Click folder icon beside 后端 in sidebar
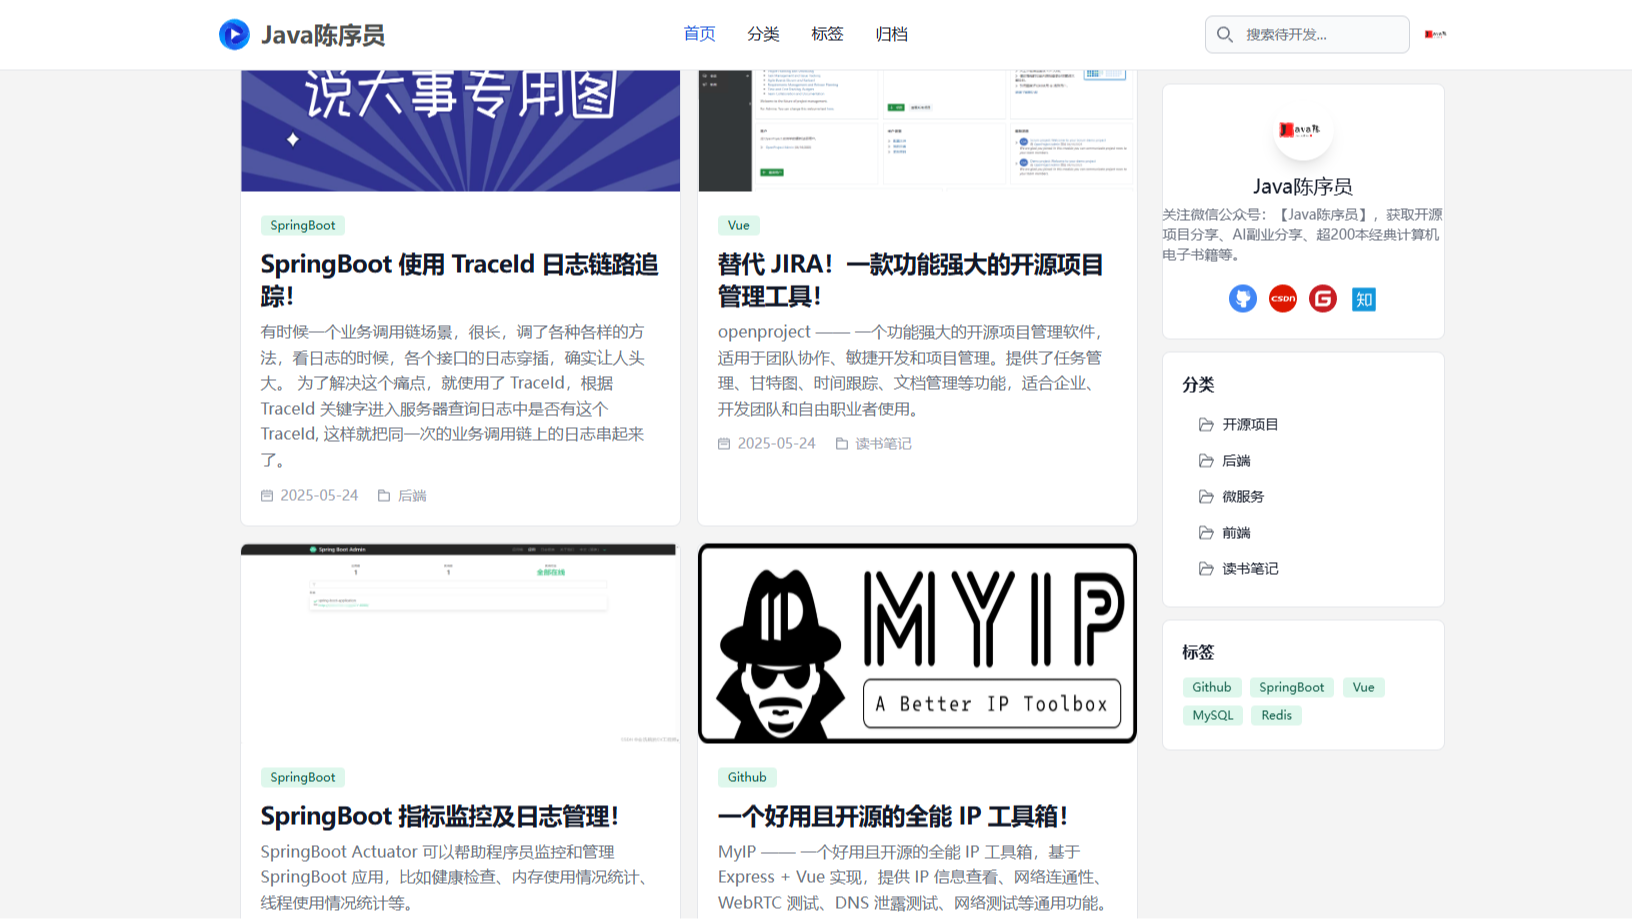The image size is (1632, 919). coord(1206,461)
